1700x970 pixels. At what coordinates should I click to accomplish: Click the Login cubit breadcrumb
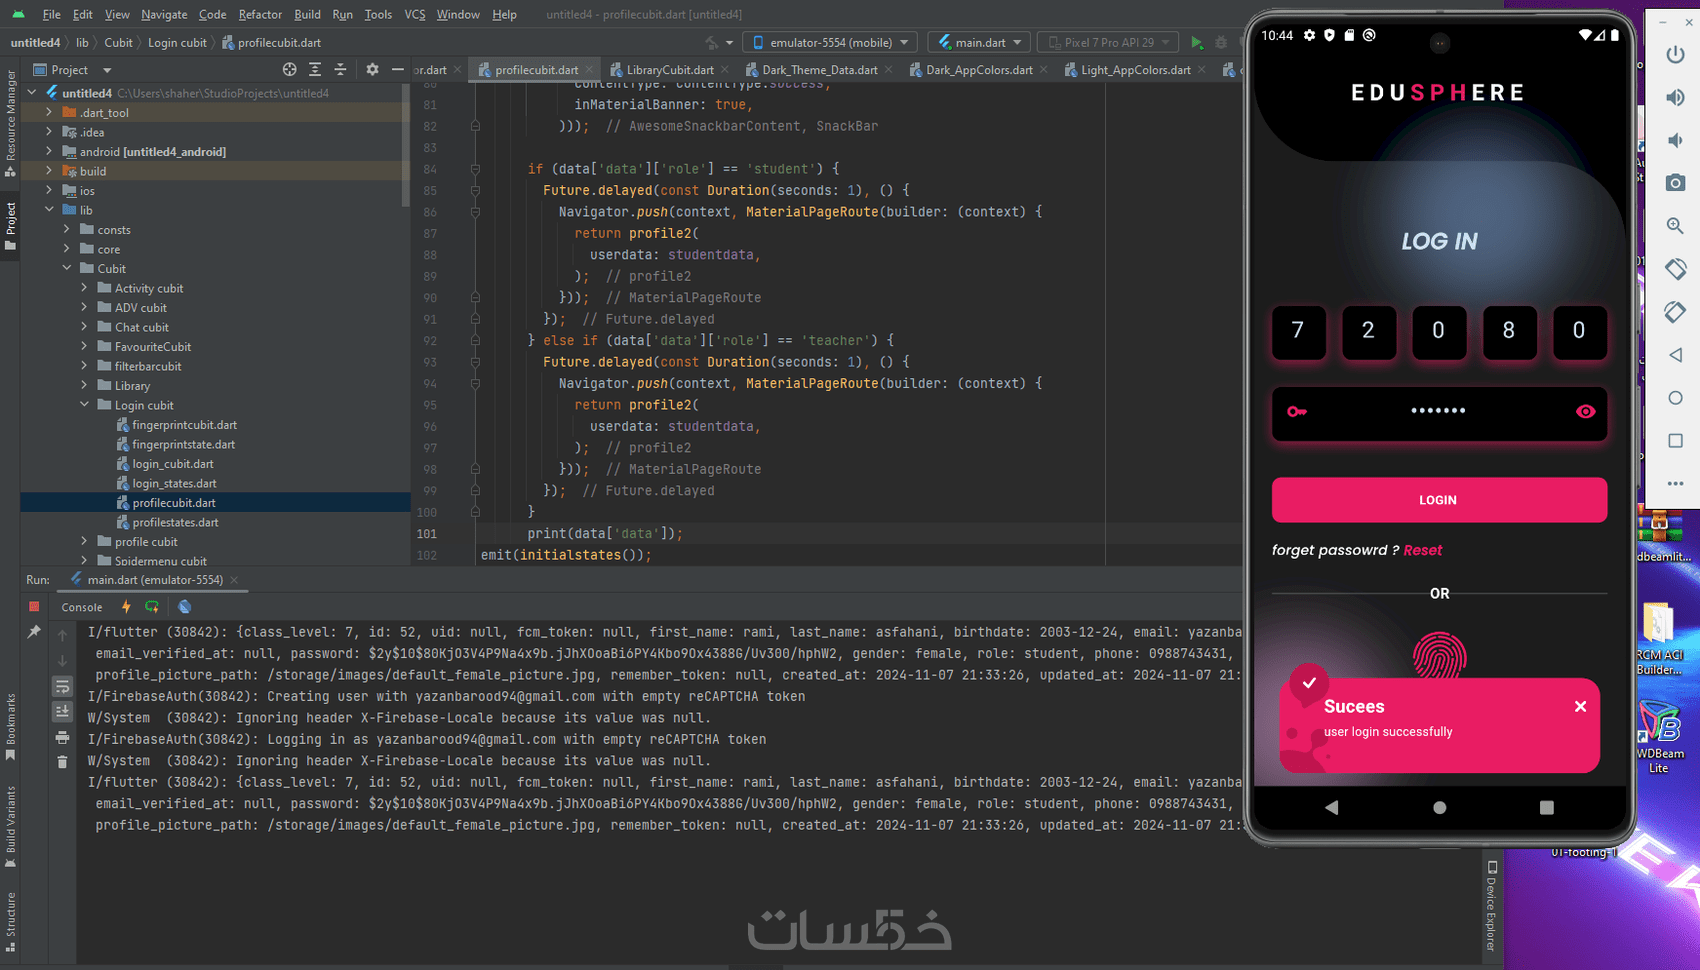coord(177,43)
